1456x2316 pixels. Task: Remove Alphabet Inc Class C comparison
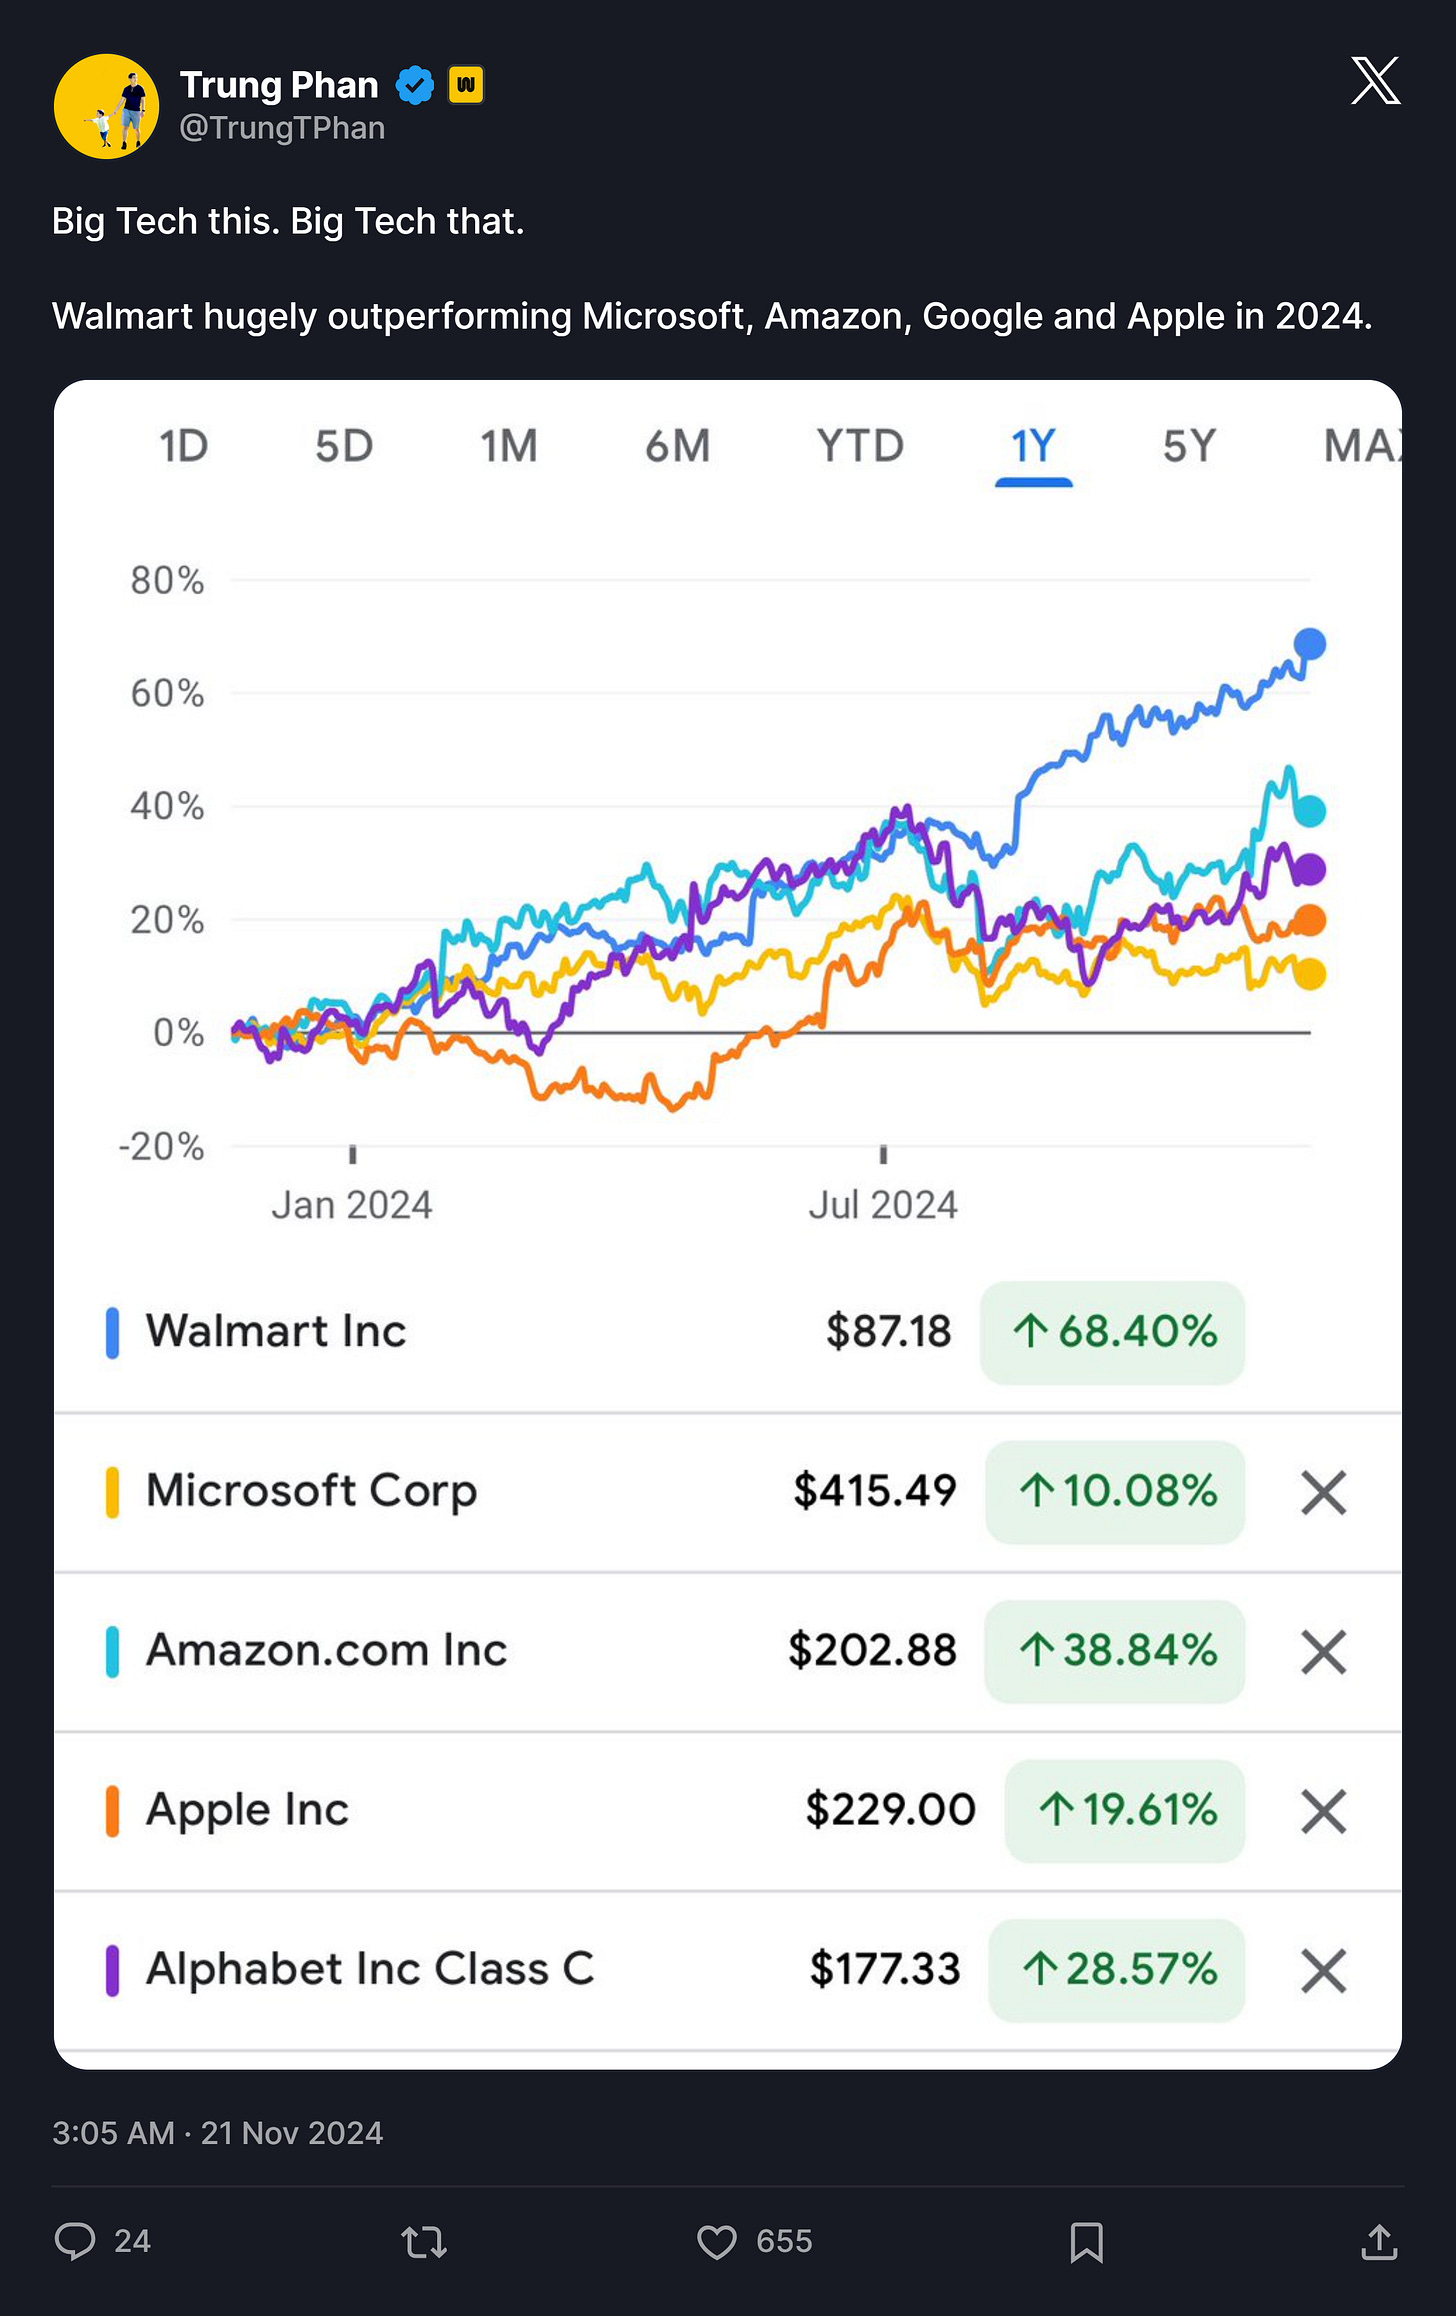[x=1323, y=1970]
